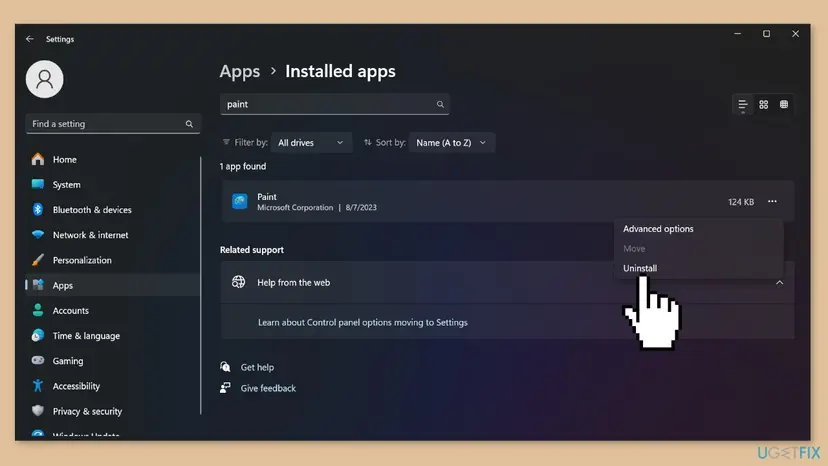
Task: Click the Related support heading
Action: [x=252, y=250]
